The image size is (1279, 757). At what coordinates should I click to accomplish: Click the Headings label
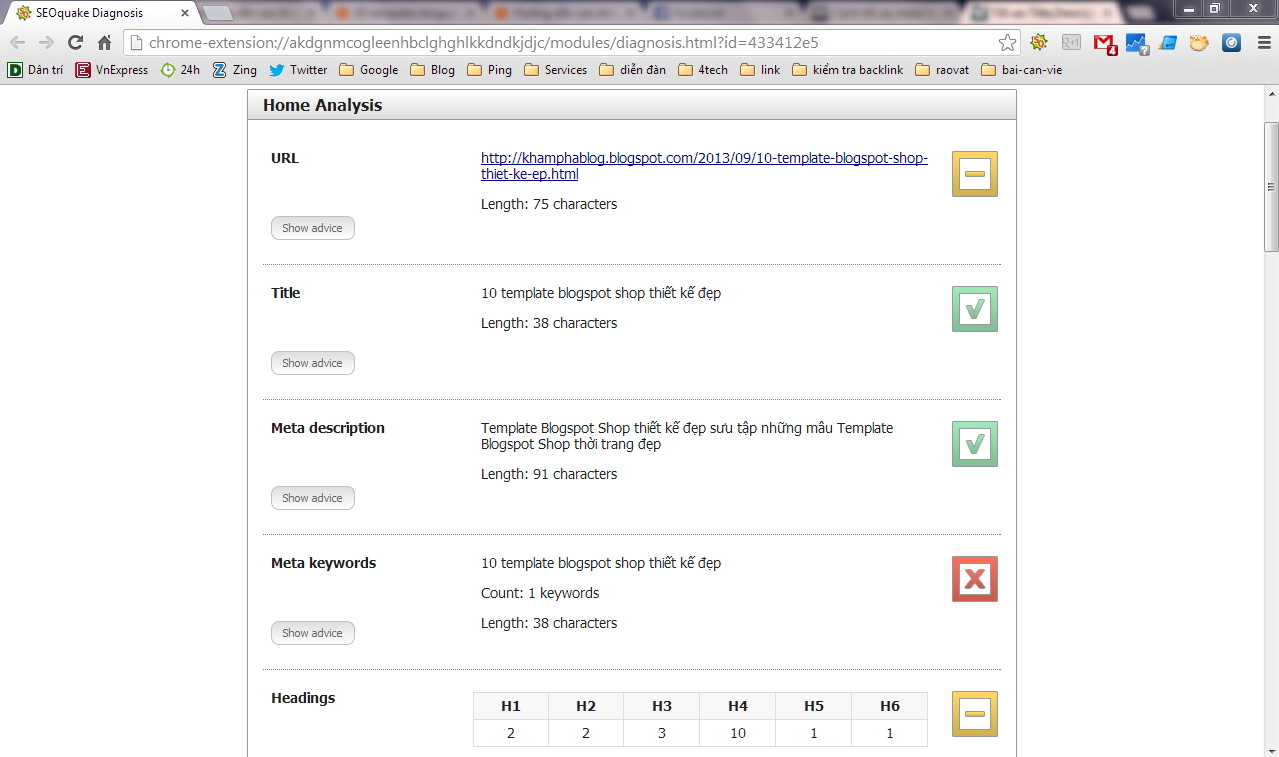303,698
